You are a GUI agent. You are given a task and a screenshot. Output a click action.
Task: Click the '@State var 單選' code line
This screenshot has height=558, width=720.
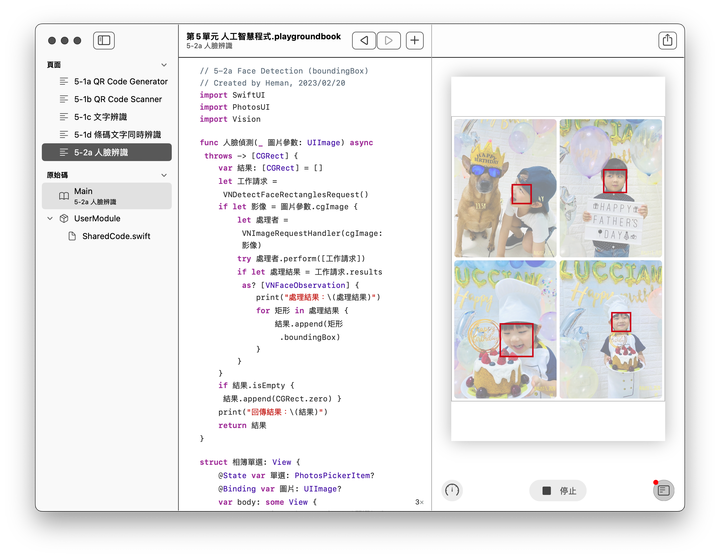tap(296, 475)
